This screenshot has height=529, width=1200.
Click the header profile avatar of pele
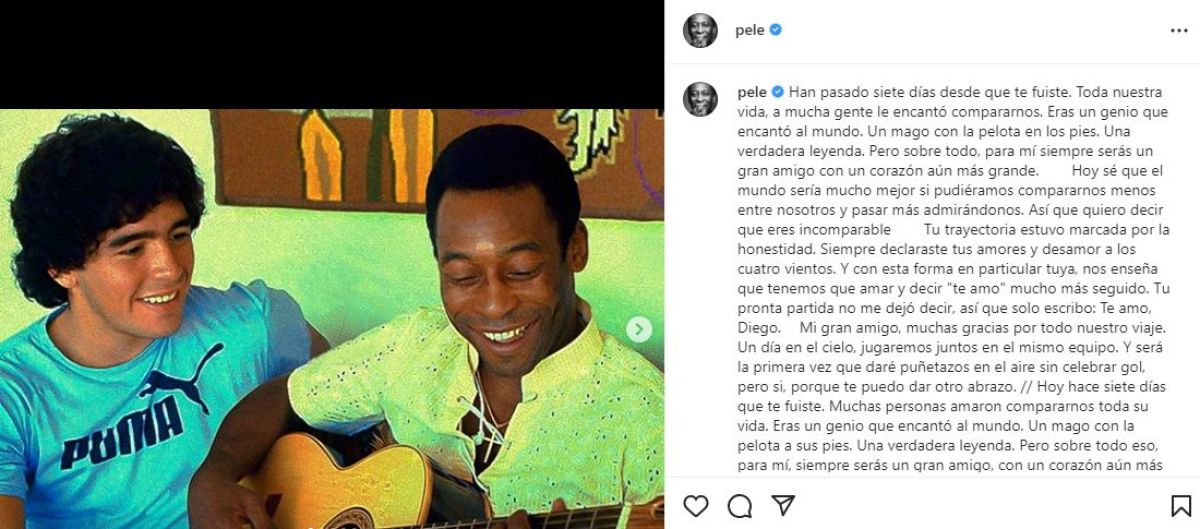[x=700, y=30]
